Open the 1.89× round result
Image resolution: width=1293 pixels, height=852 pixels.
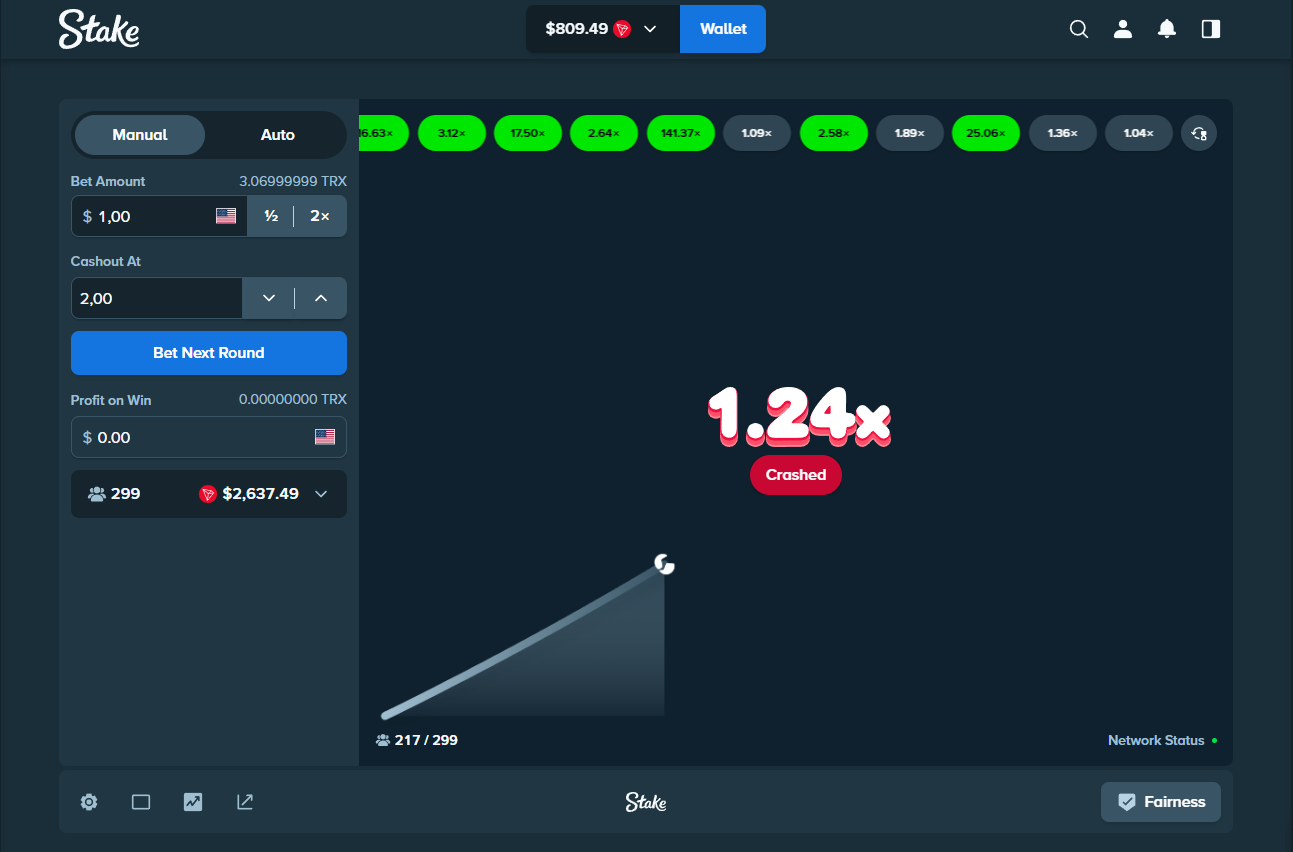coord(910,133)
